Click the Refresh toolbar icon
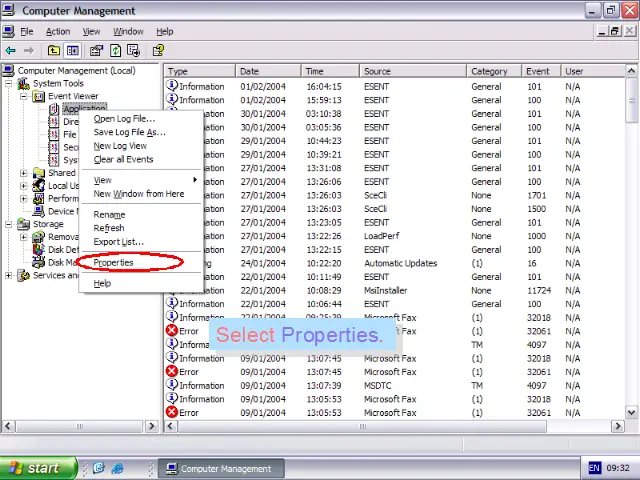640x480 pixels. 116,51
